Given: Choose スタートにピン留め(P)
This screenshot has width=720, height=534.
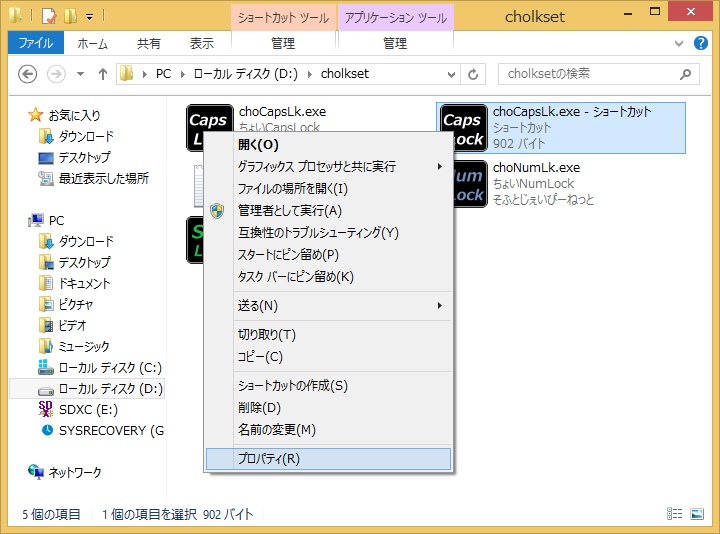Looking at the screenshot, I should 328,254.
